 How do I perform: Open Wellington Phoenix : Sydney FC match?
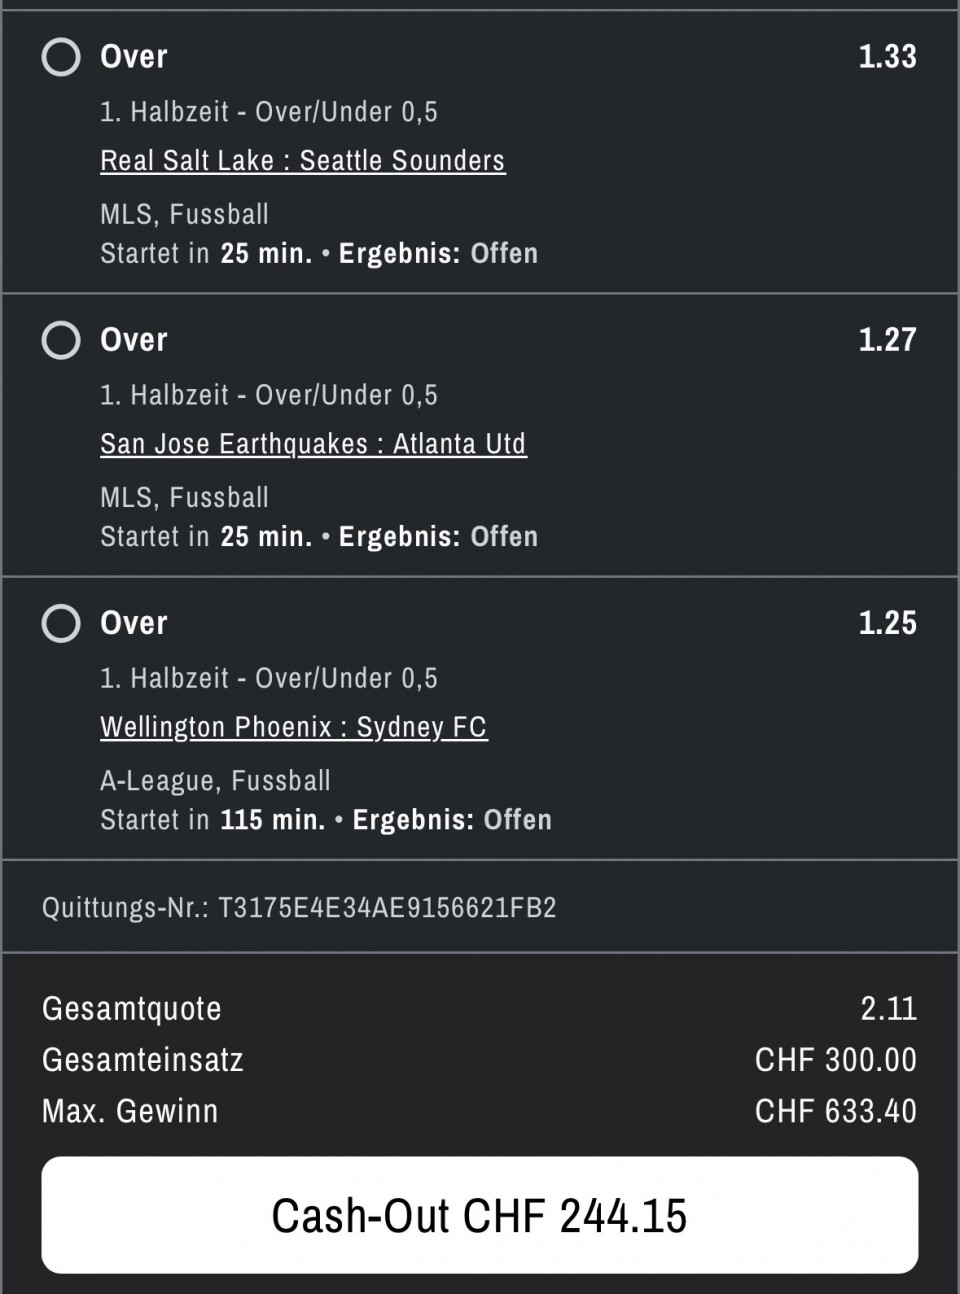(293, 727)
